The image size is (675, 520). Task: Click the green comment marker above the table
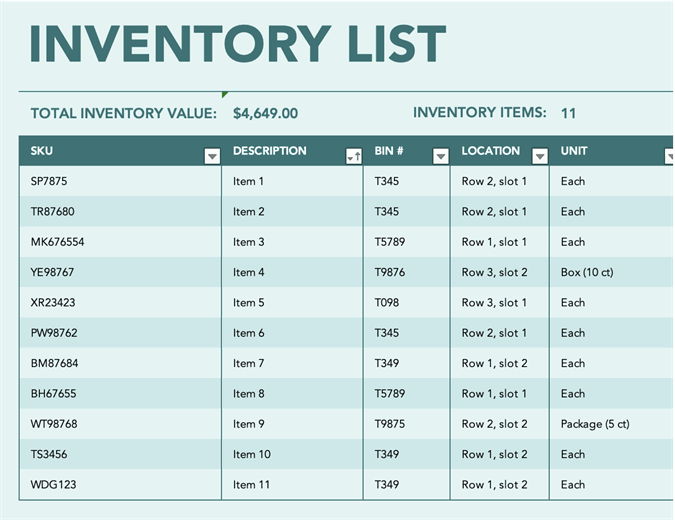(x=225, y=94)
